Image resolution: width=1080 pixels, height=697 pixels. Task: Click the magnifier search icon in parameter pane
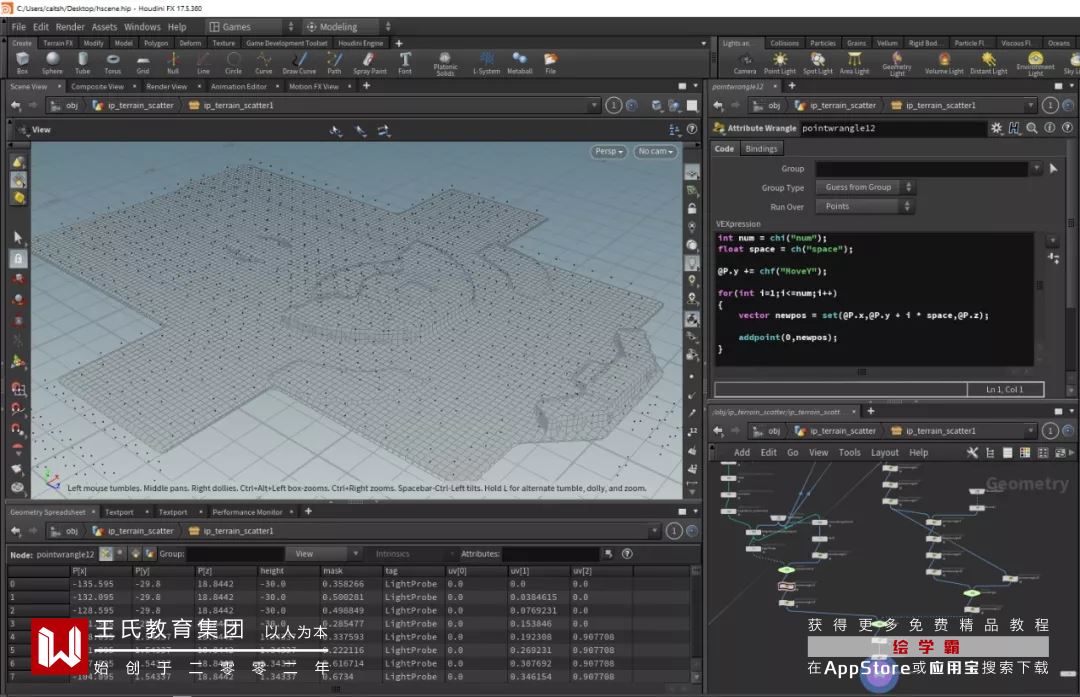[x=1031, y=128]
